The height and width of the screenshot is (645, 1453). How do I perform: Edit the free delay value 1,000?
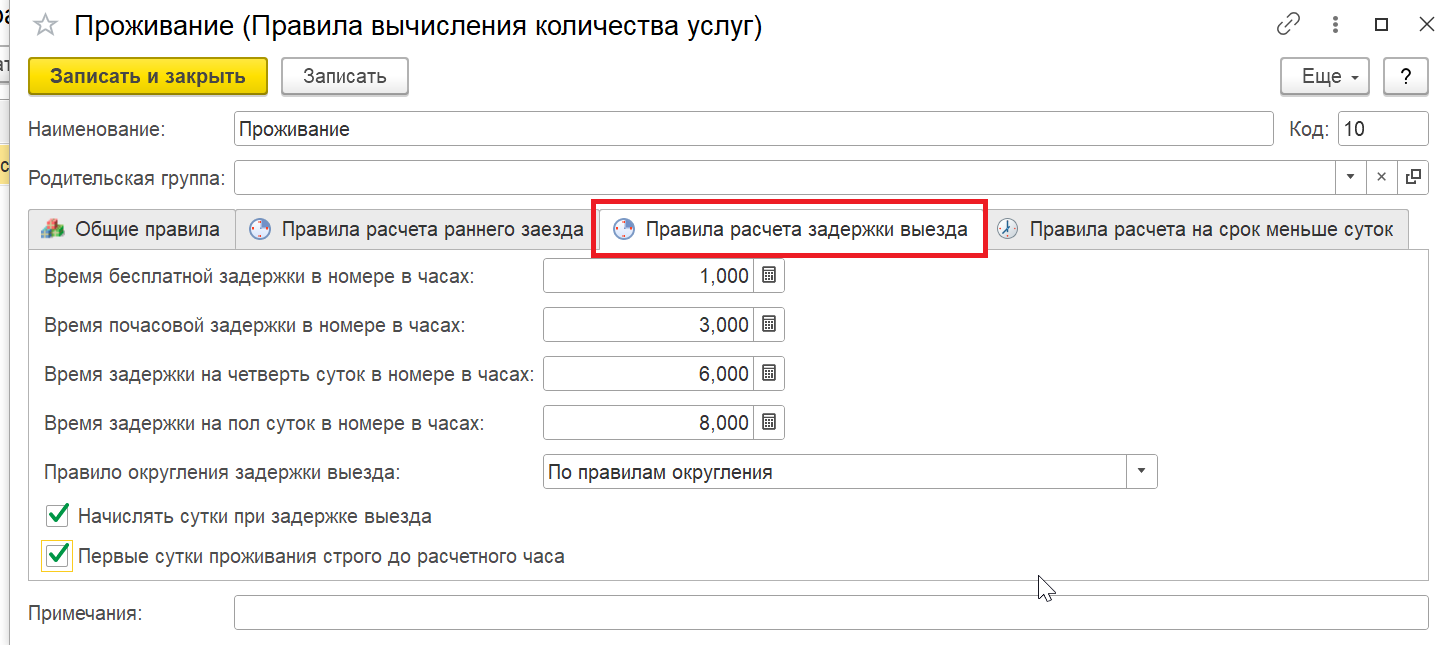click(649, 276)
